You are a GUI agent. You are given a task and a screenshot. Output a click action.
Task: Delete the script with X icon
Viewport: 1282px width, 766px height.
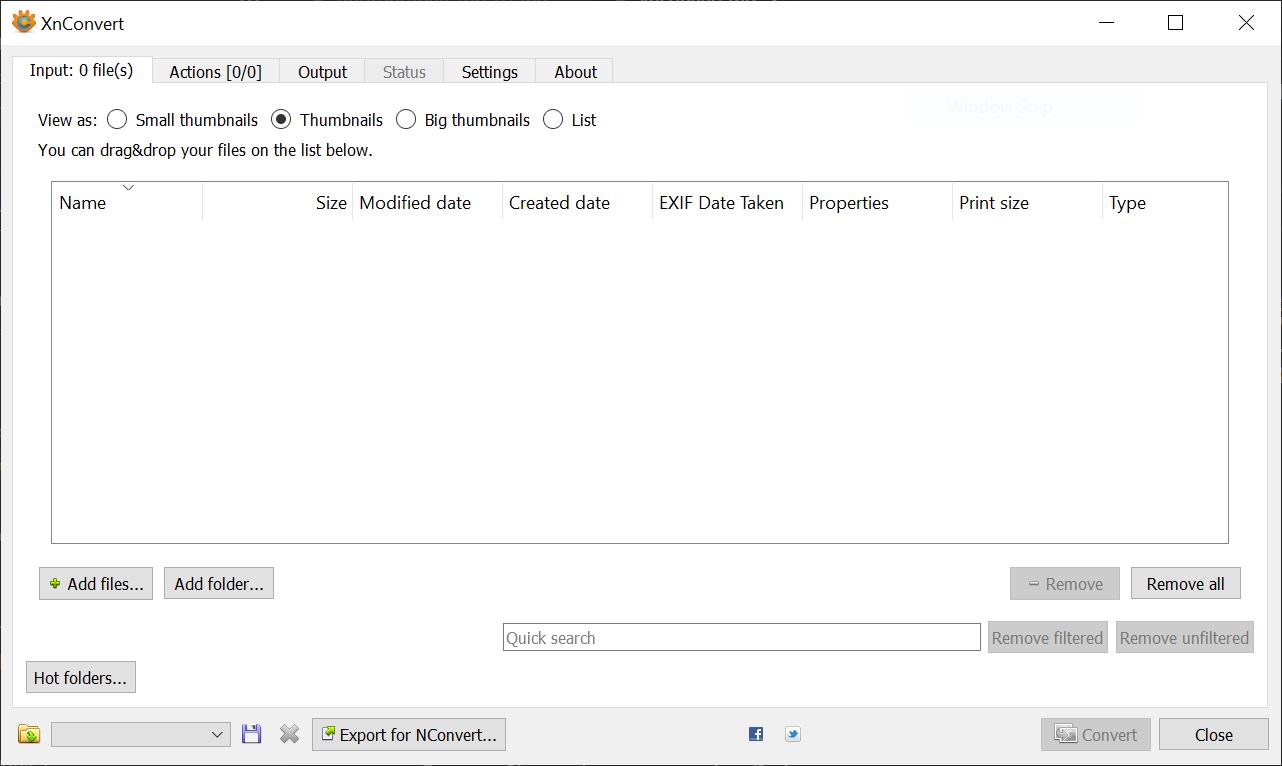pyautogui.click(x=289, y=735)
